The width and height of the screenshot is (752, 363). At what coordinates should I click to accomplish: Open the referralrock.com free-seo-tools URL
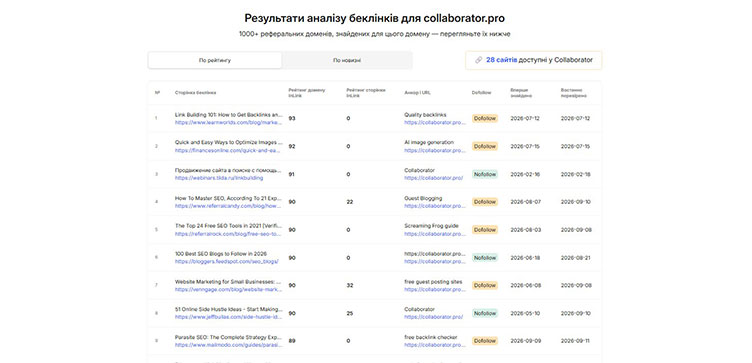[x=229, y=234]
